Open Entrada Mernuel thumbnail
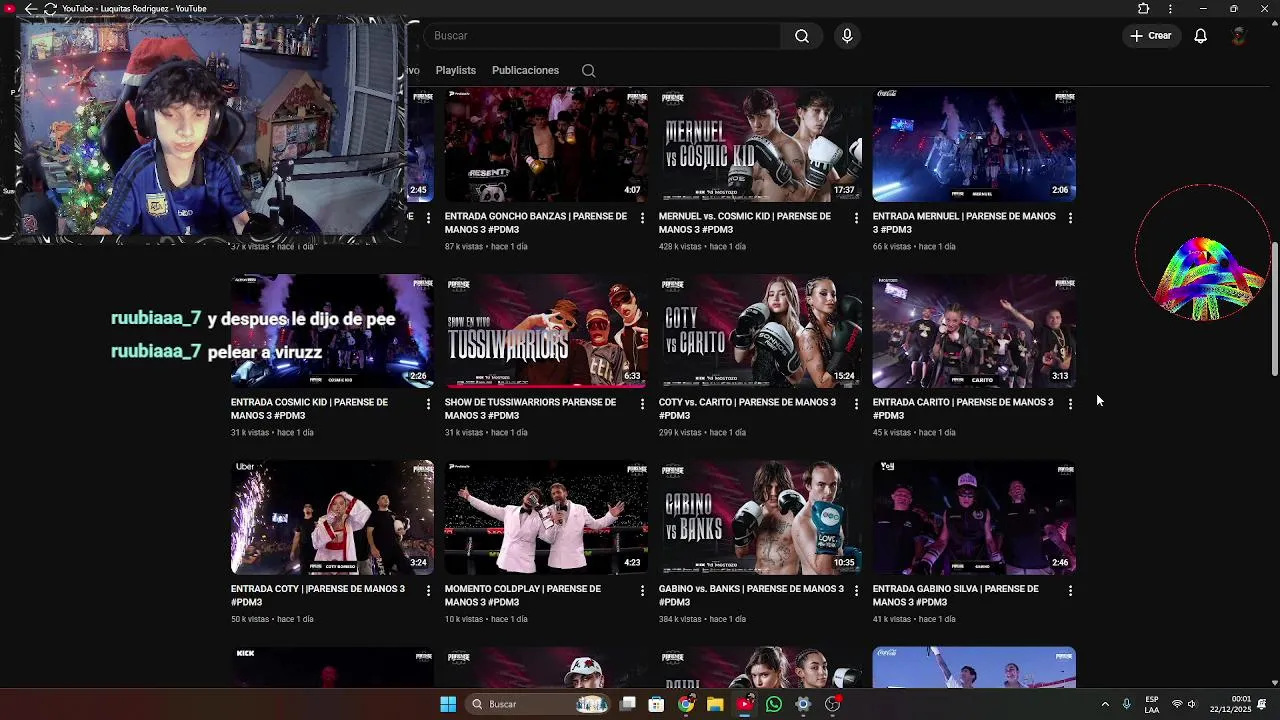Image resolution: width=1280 pixels, height=720 pixels. point(974,145)
